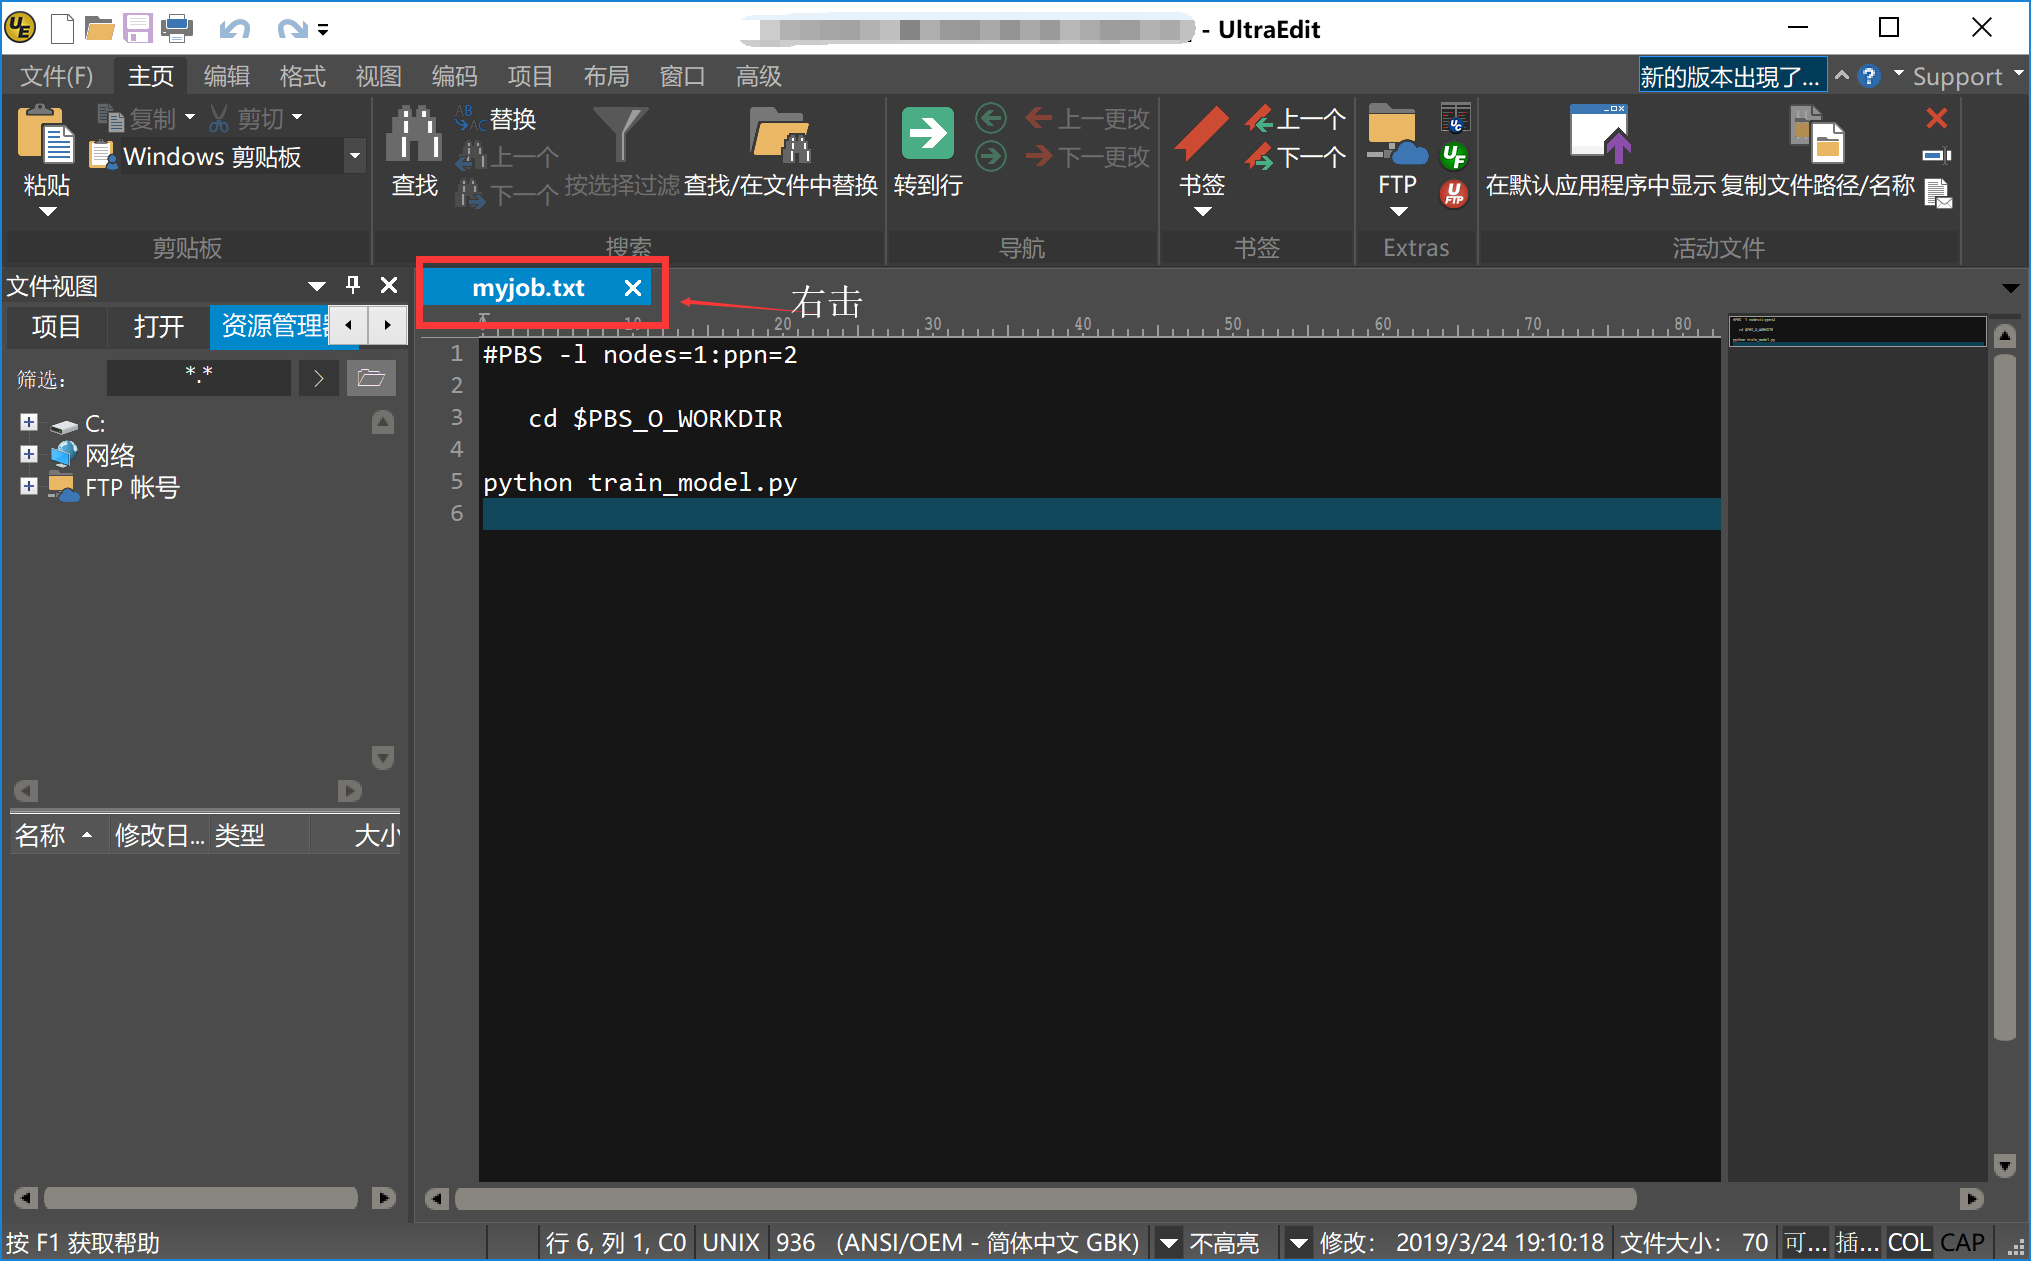Viewport: 2031px width, 1261px height.
Task: Launch UltraFTP red icon
Action: (x=1454, y=193)
